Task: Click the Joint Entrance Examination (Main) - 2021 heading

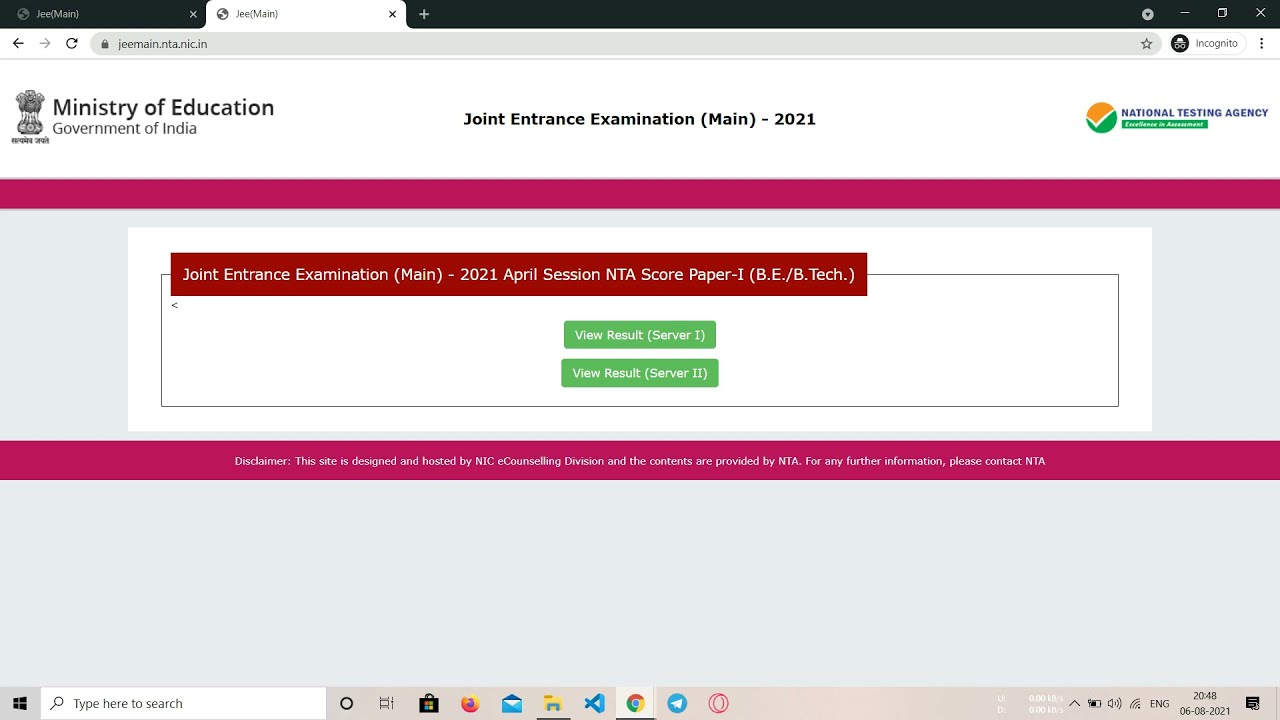Action: click(x=640, y=119)
